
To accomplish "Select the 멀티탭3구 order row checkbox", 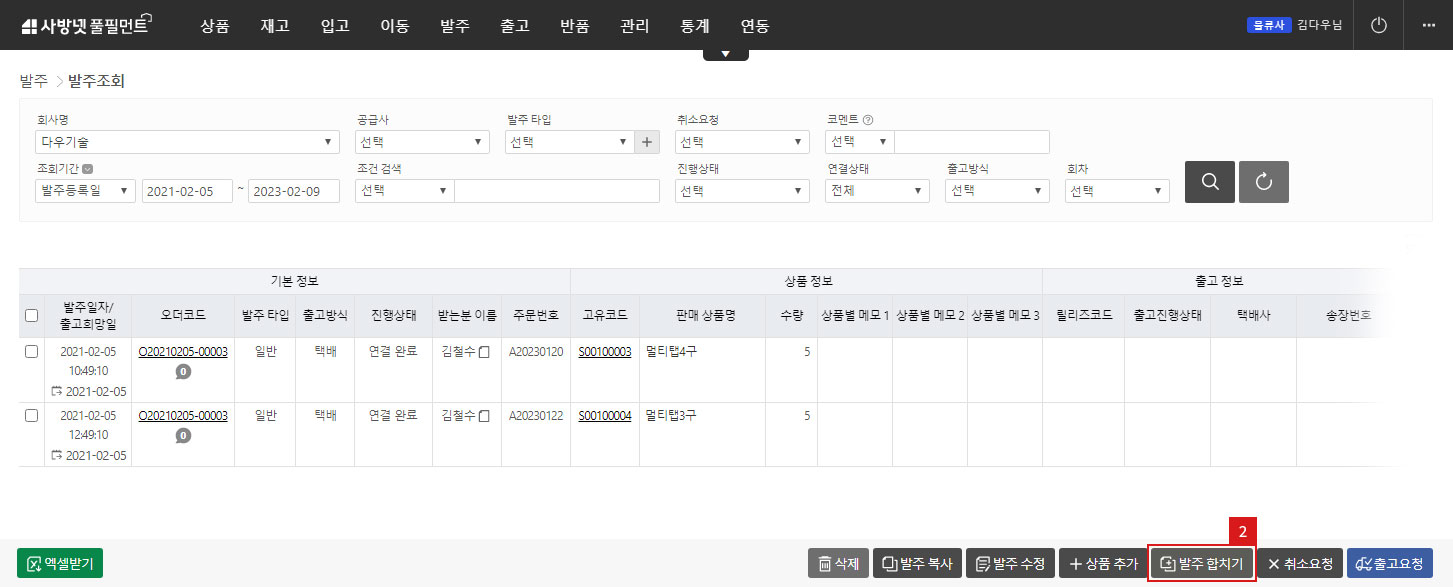I will [x=31, y=415].
